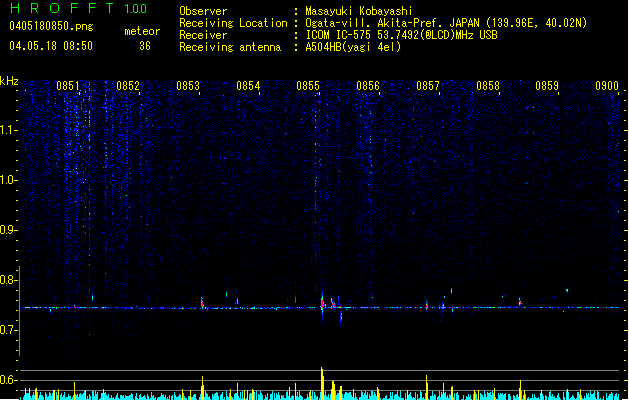Viewport: 629px width, 400px height.
Task: Click observer name Masayuki Kobayashi
Action: pyautogui.click(x=359, y=11)
